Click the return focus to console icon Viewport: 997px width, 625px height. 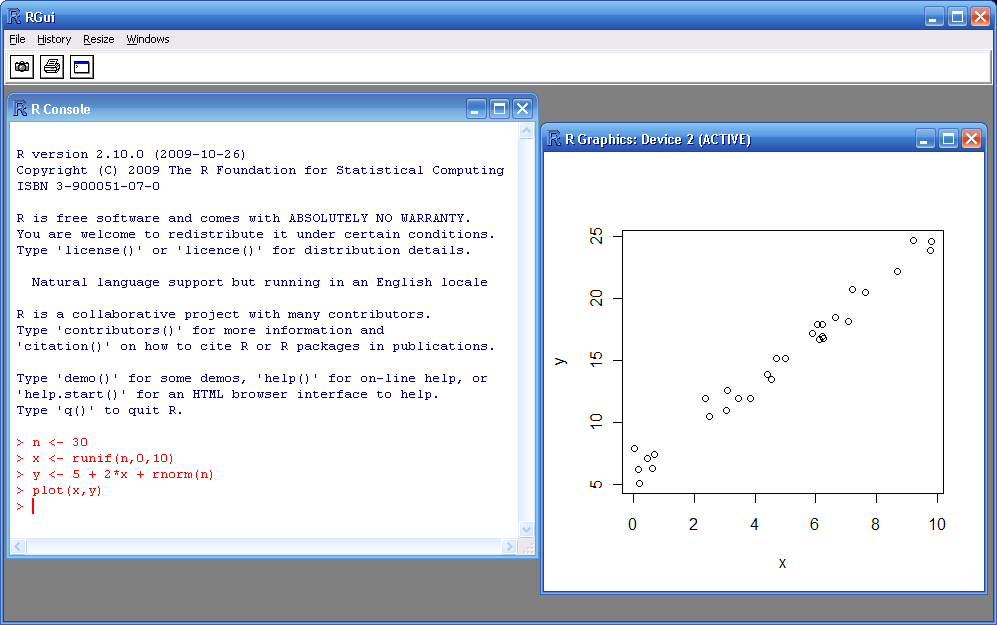point(82,67)
